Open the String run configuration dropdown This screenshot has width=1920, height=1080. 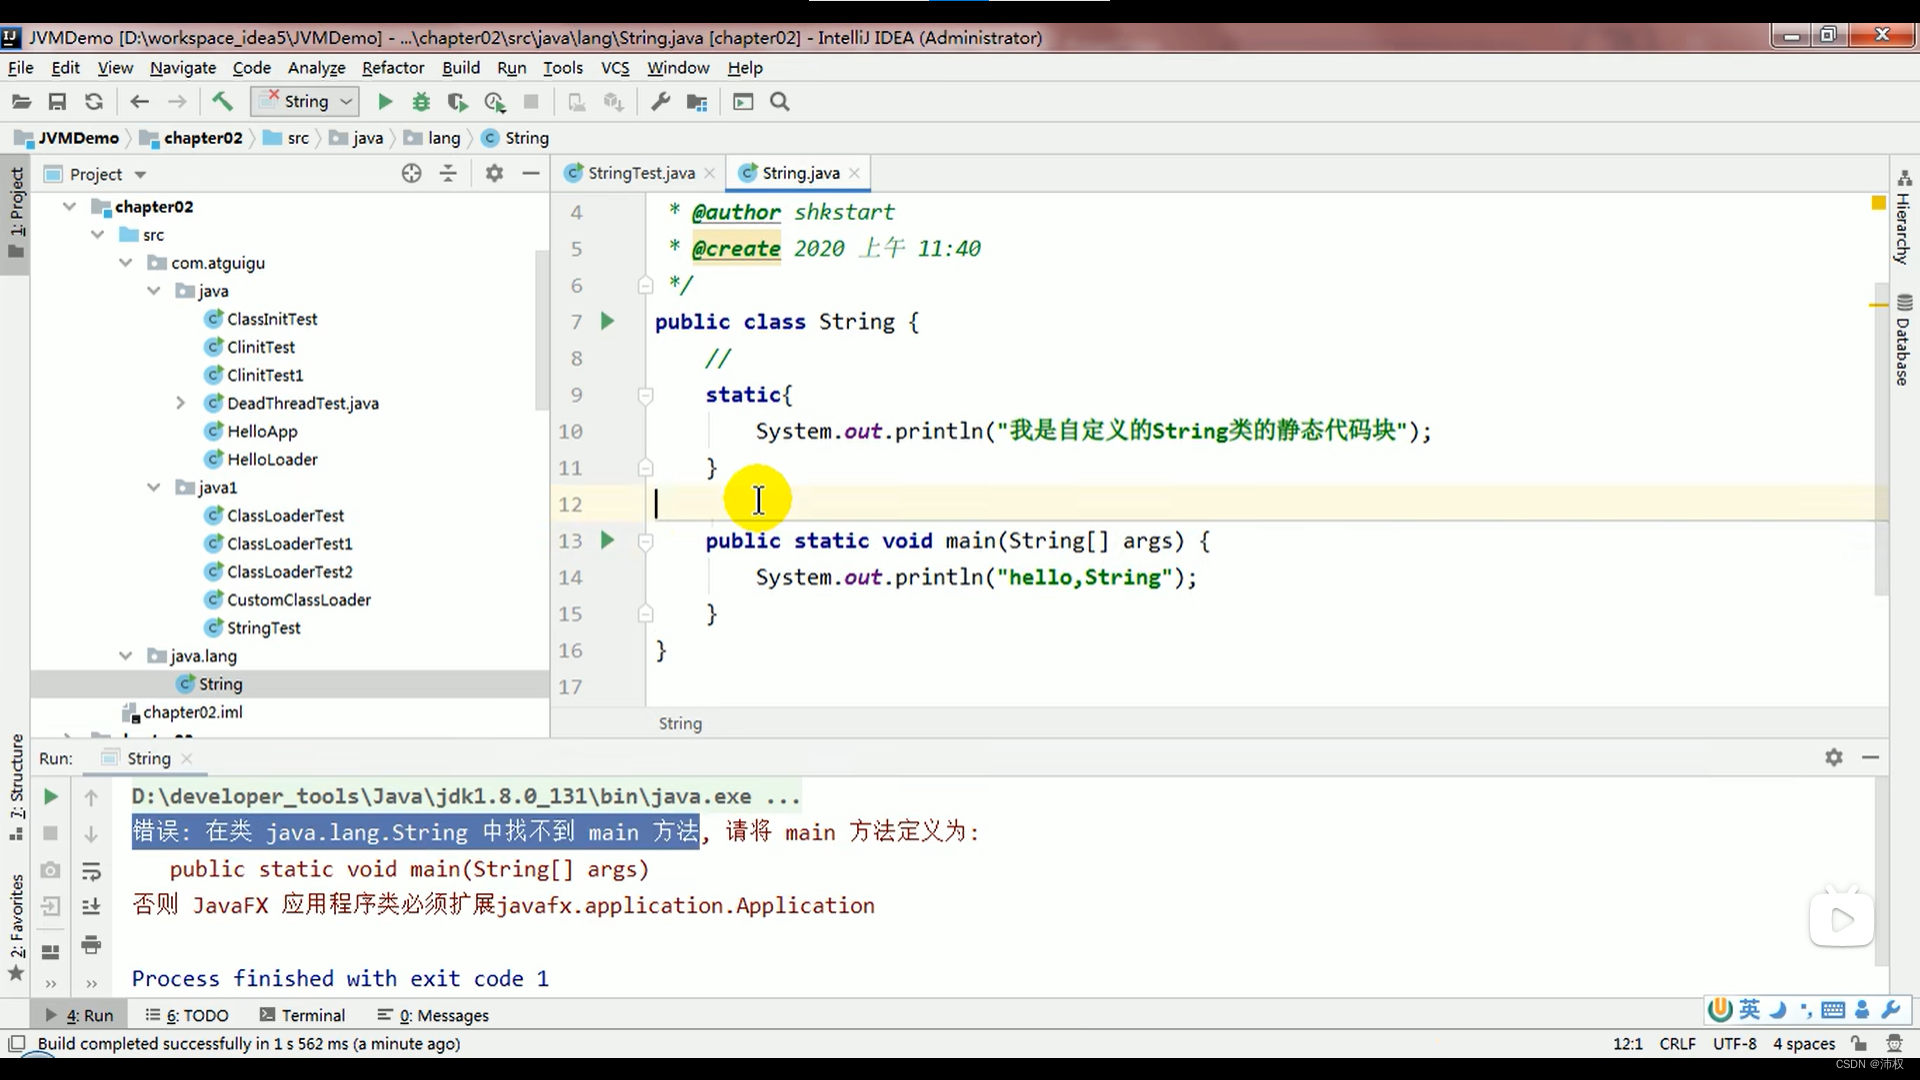[x=305, y=101]
